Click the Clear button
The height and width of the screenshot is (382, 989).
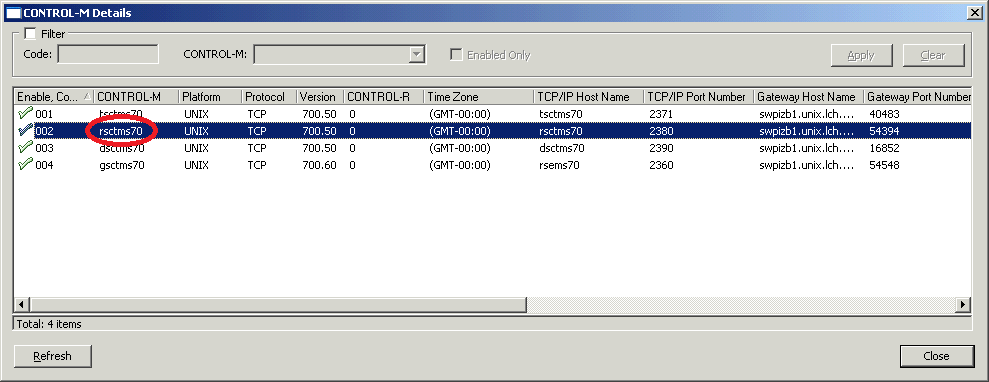click(933, 55)
